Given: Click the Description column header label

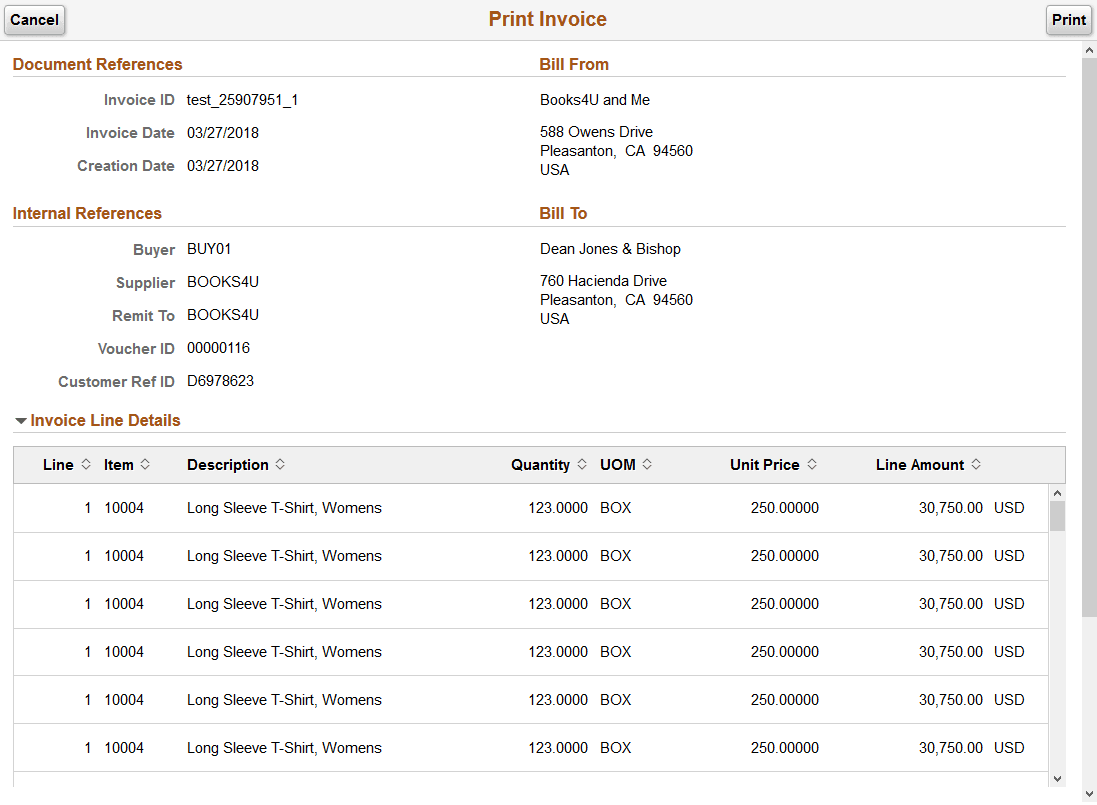Looking at the screenshot, I should [228, 464].
